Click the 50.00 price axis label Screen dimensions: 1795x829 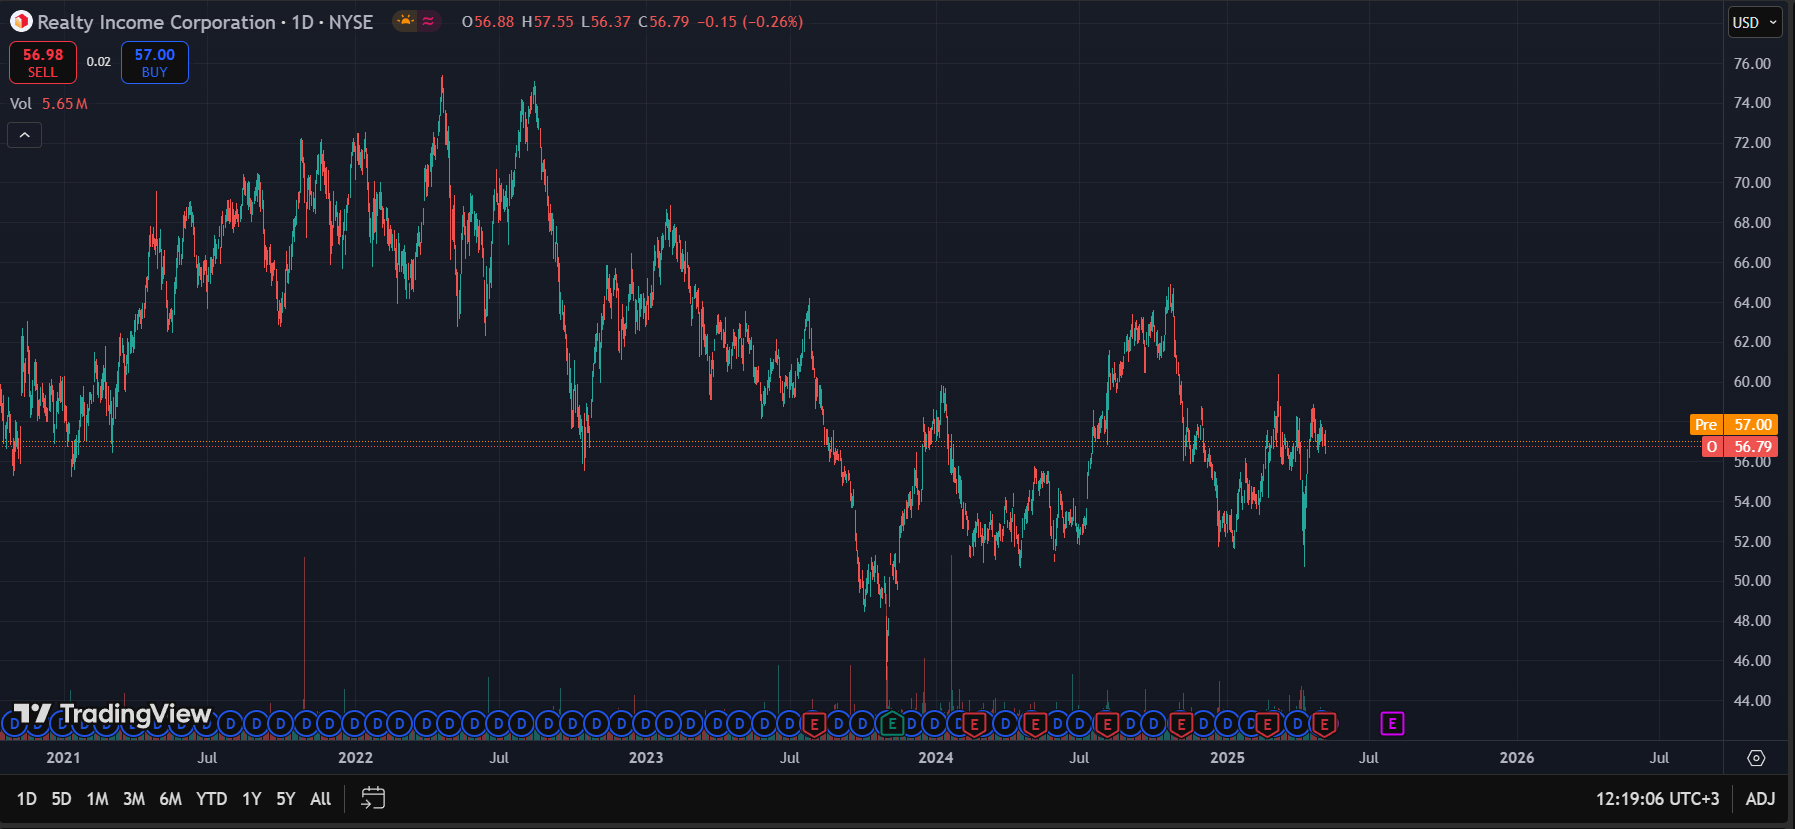(1752, 581)
